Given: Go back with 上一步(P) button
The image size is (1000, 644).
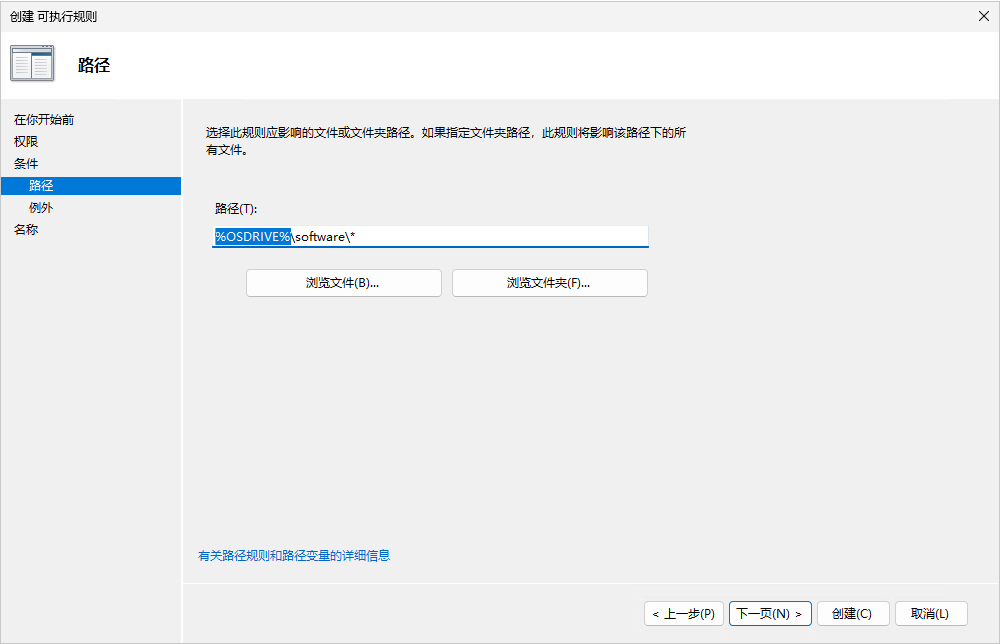Looking at the screenshot, I should (x=684, y=614).
